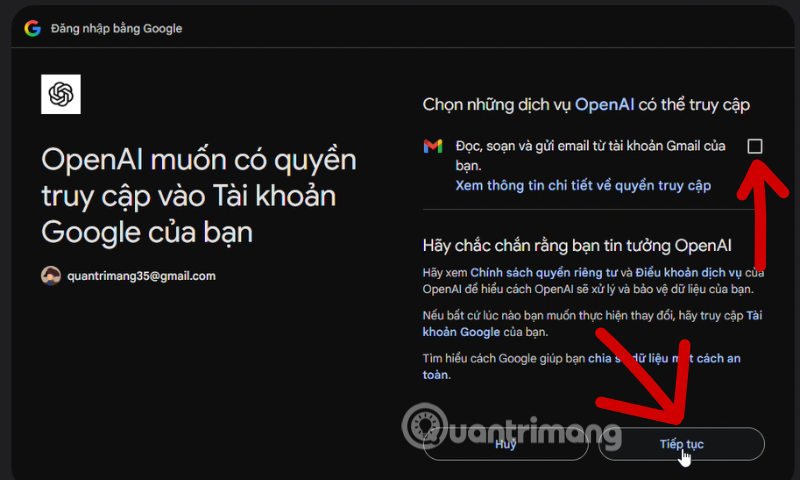The height and width of the screenshot is (480, 800).
Task: Open 'Xem thông tin chi tiết về quyền truy cập'
Action: pos(583,186)
